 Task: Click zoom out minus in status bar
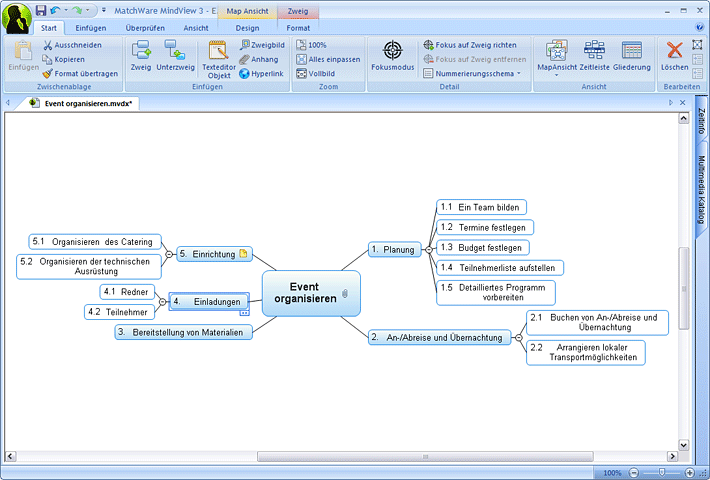coord(634,473)
